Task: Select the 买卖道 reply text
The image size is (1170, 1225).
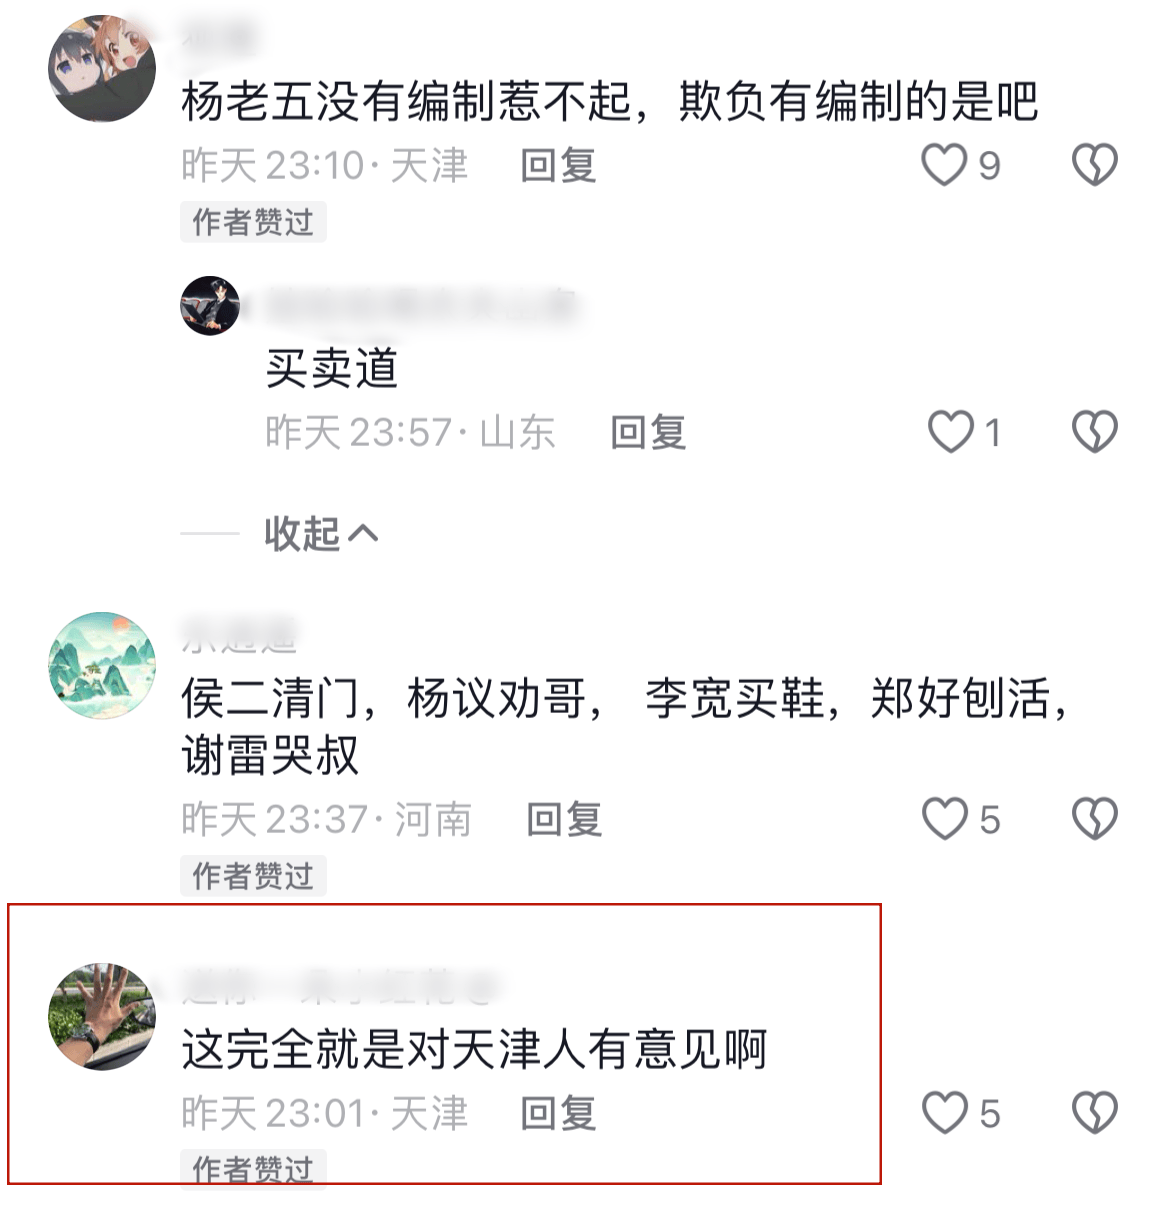Action: 332,369
